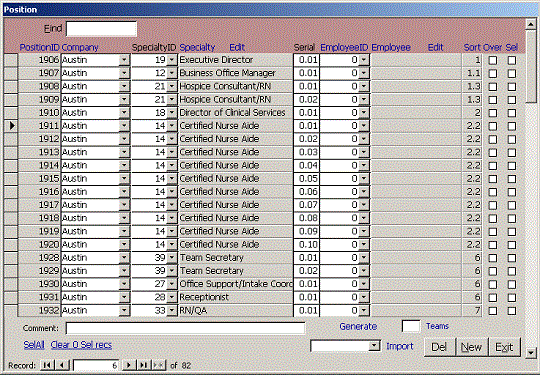Click the SelAll link
Image resolution: width=540 pixels, height=375 pixels.
point(34,345)
